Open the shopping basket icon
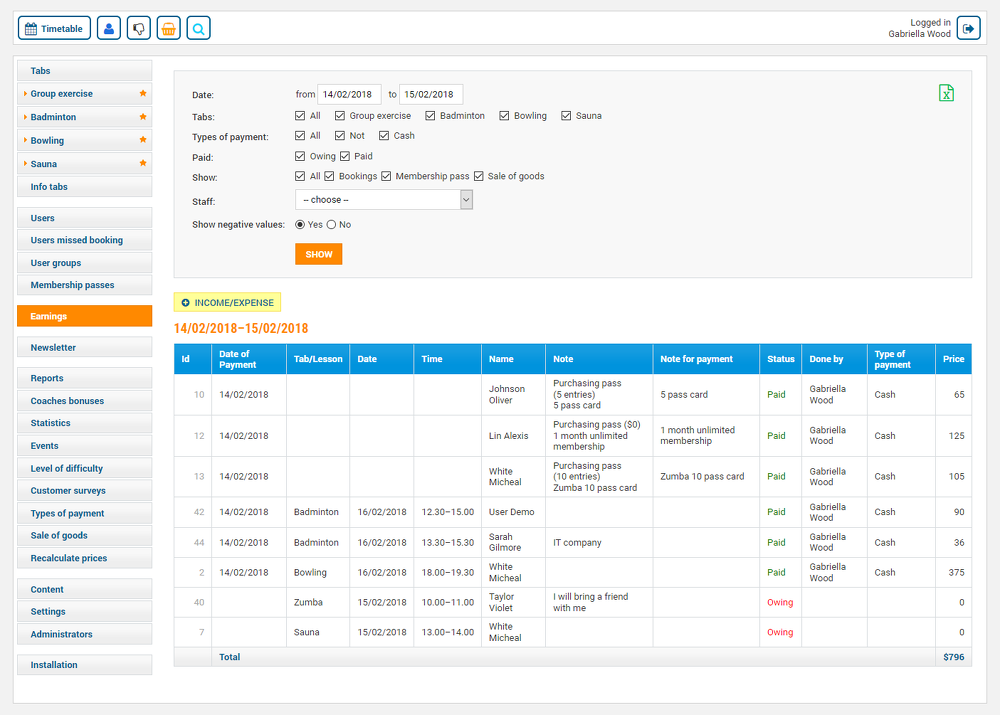Image resolution: width=1000 pixels, height=715 pixels. tap(168, 28)
